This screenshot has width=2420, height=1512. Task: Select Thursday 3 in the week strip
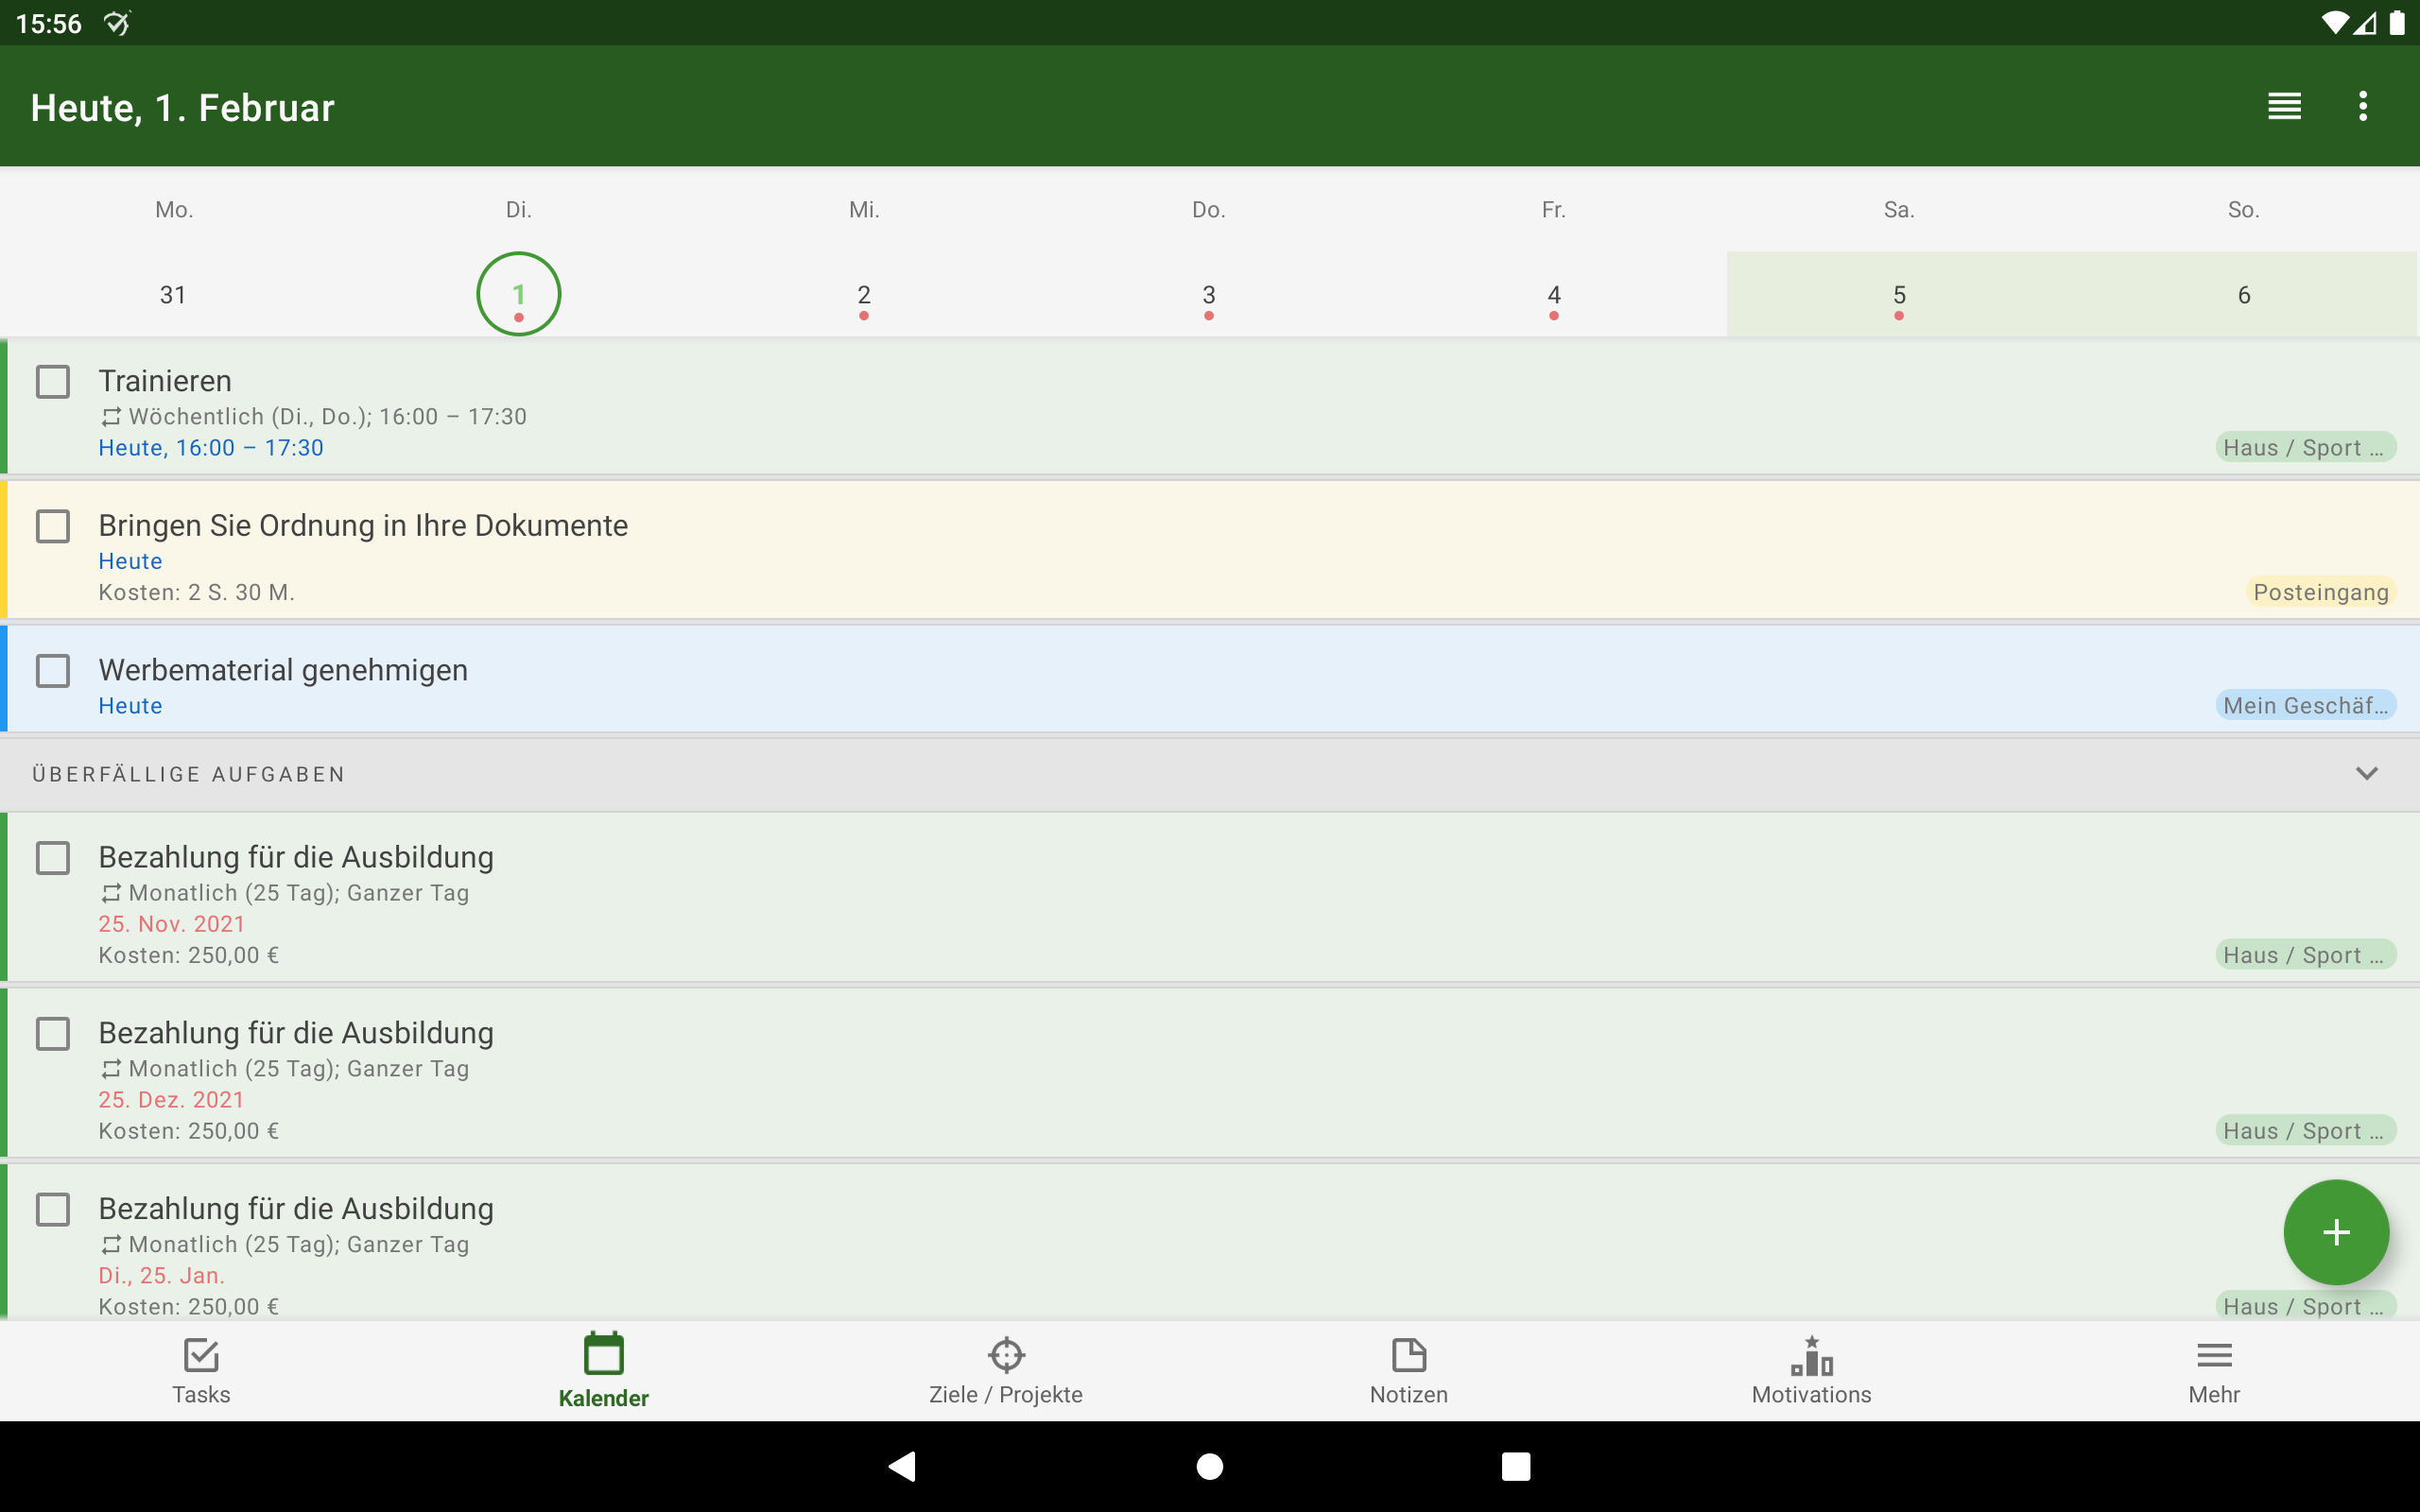(1209, 295)
